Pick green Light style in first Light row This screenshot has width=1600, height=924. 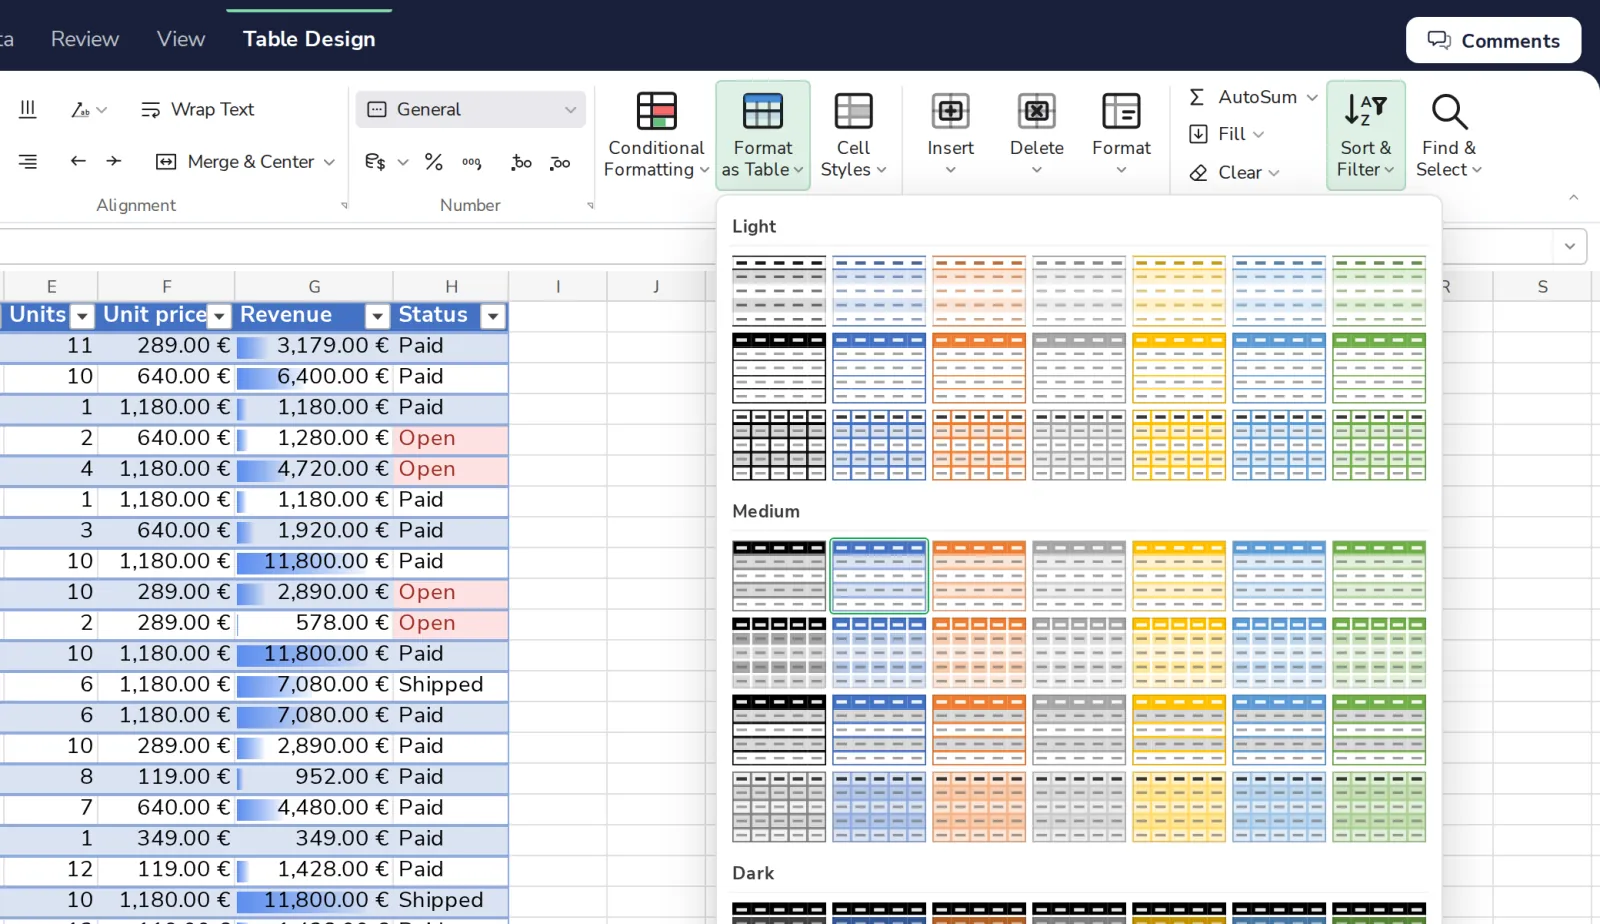click(x=1379, y=291)
